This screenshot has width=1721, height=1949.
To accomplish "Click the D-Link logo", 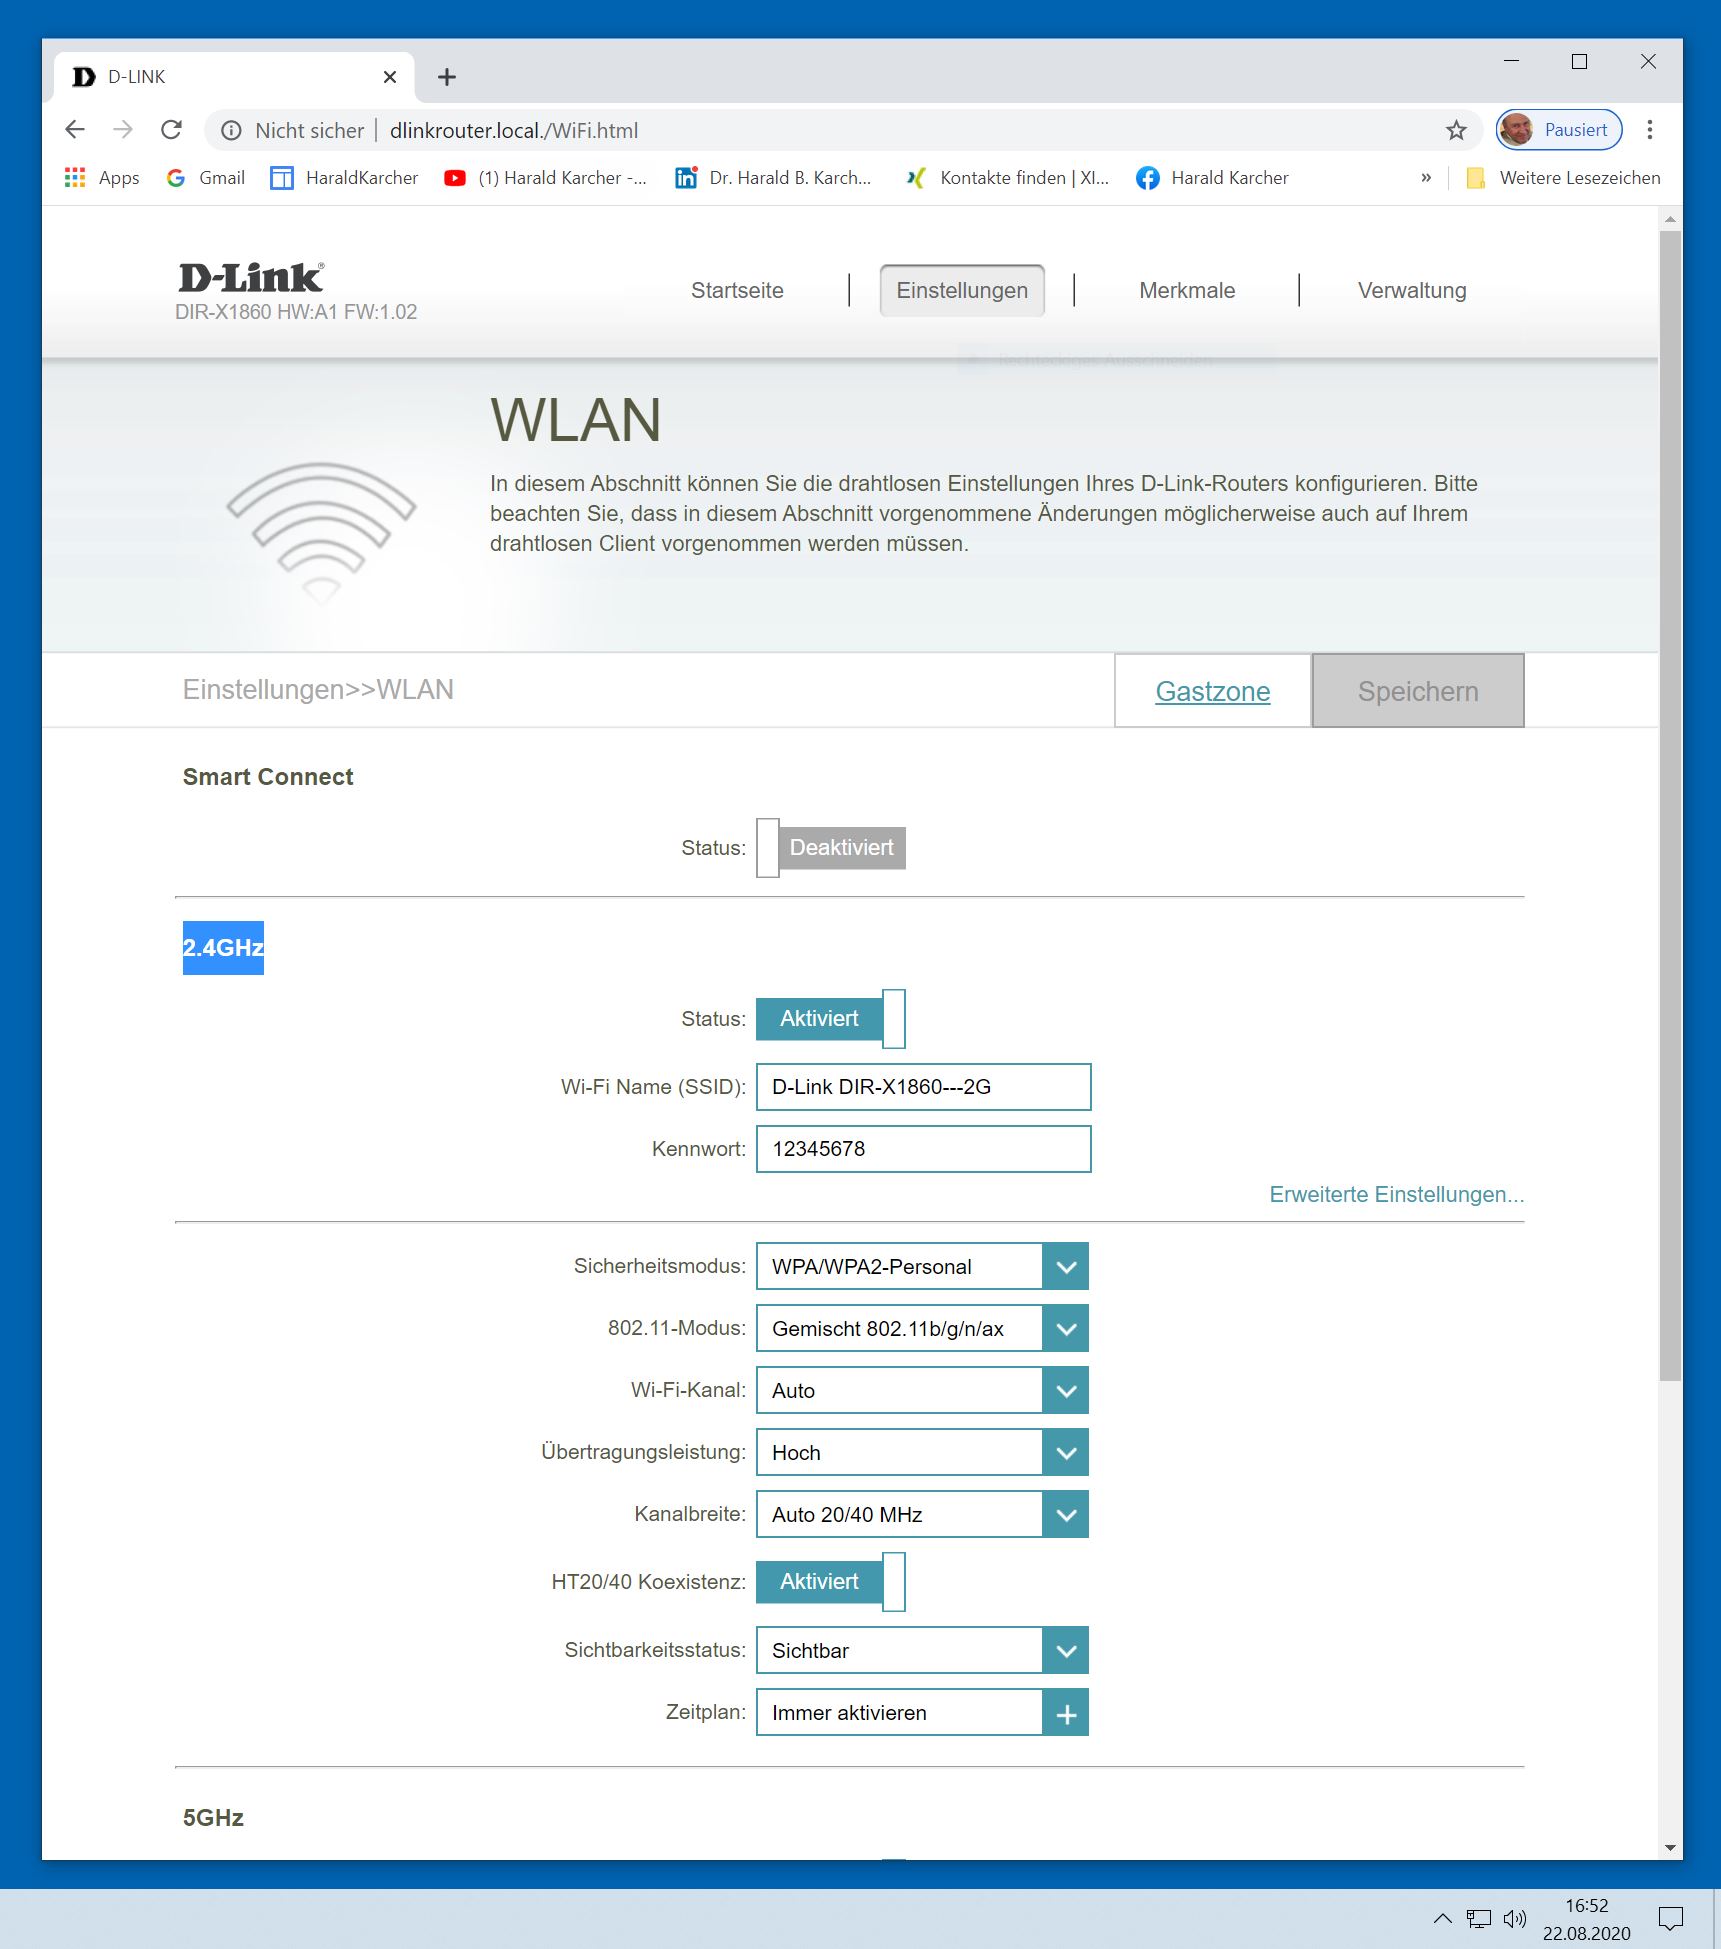I will [251, 277].
